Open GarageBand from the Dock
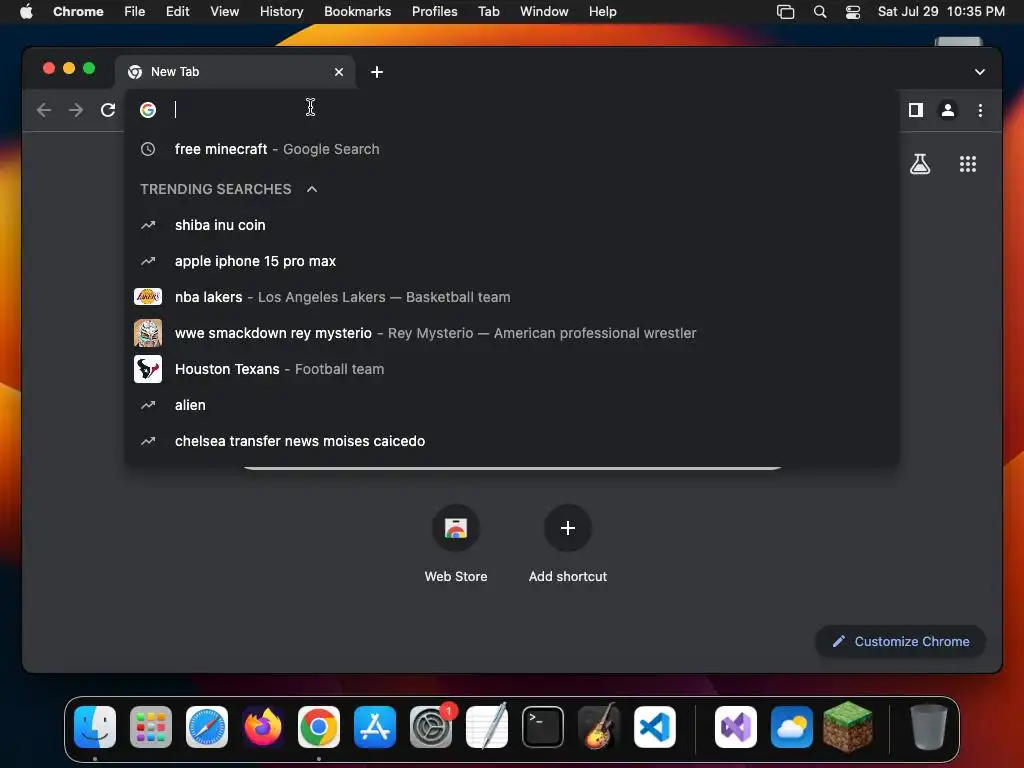 tap(599, 726)
